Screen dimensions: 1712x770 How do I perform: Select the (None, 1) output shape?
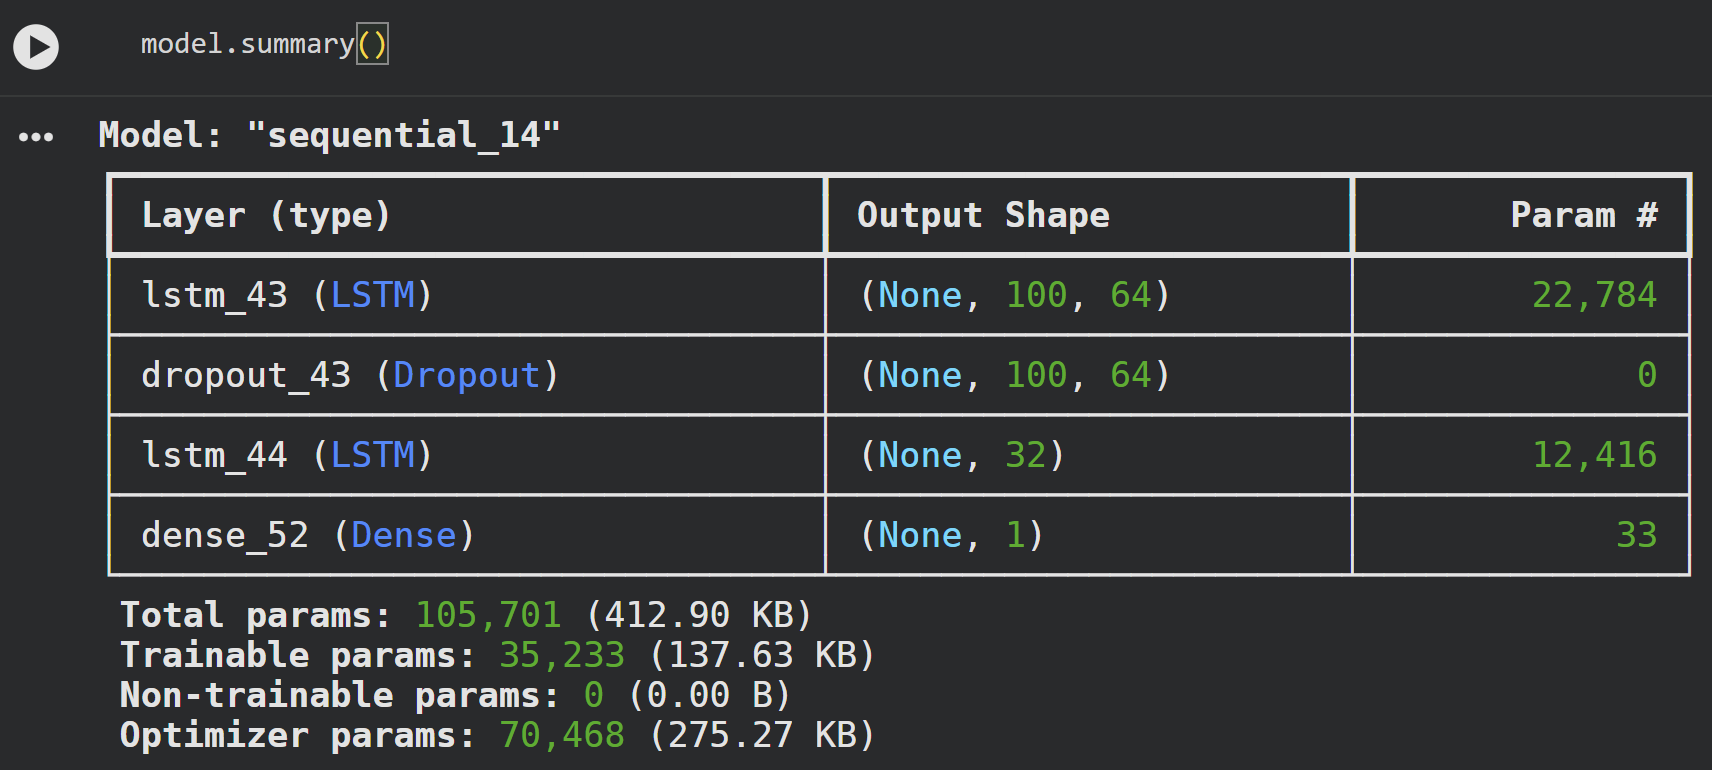pos(951,535)
